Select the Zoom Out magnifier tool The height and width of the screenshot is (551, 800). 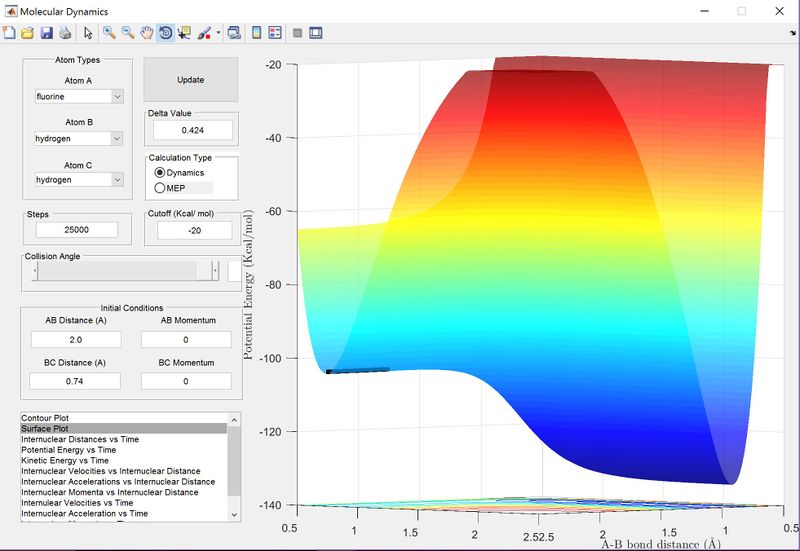point(128,33)
